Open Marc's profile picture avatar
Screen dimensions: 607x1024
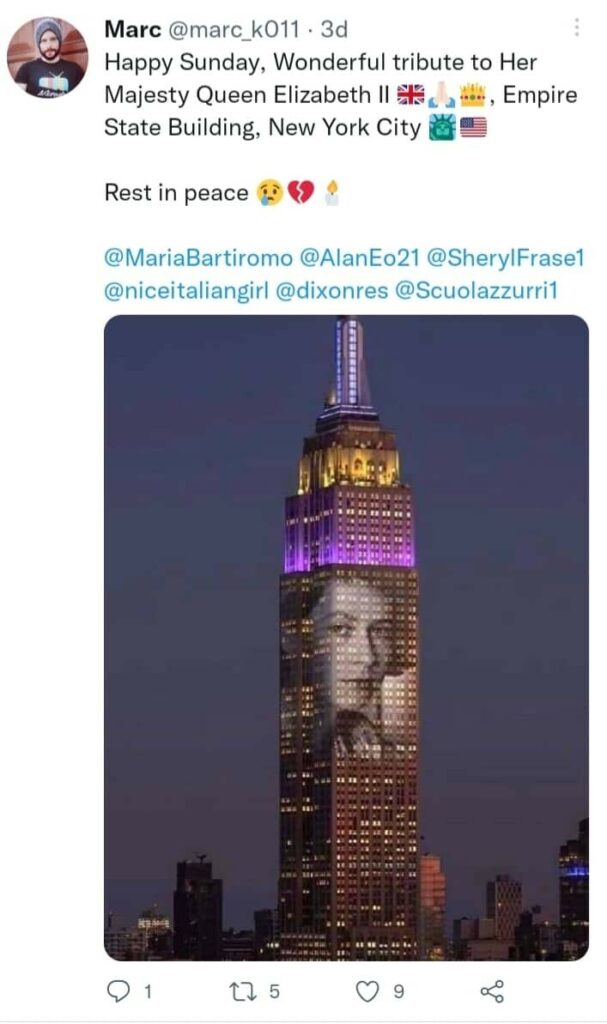(47, 57)
